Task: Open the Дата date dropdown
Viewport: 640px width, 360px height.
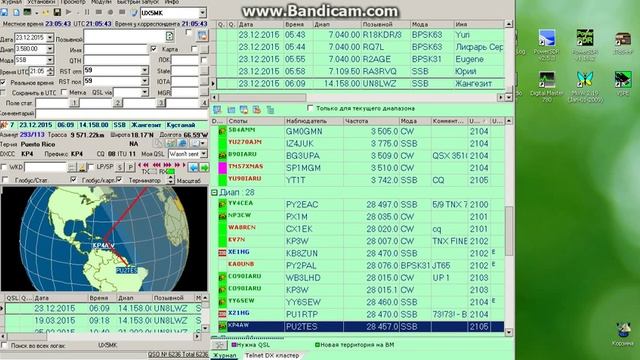Action: [x=50, y=38]
